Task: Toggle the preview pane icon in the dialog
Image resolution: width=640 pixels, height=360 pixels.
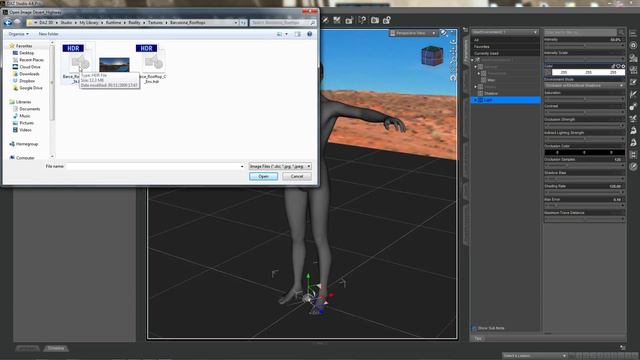Action: tap(298, 34)
